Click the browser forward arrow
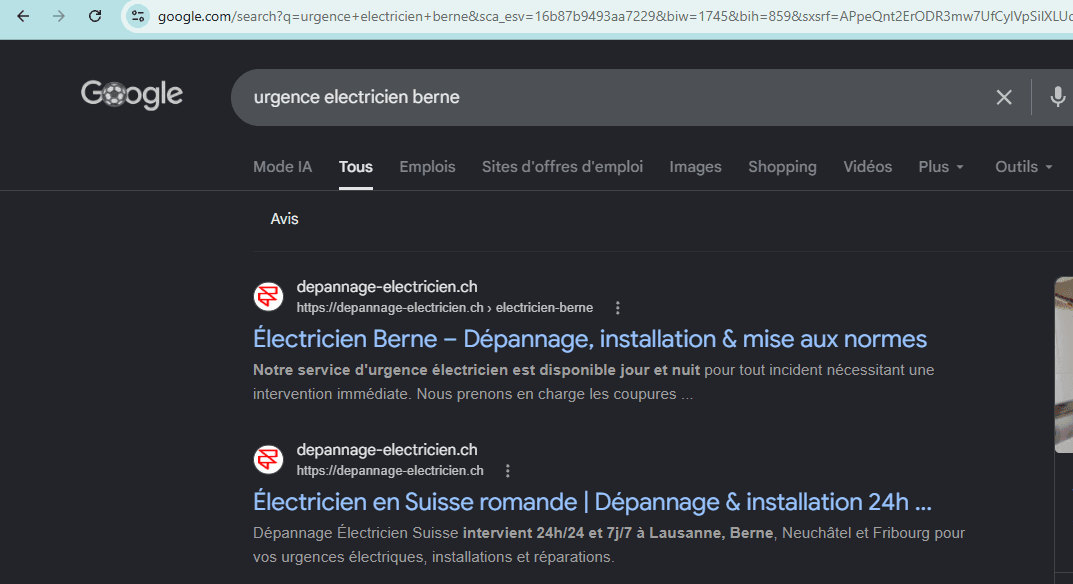1073x584 pixels. click(x=59, y=16)
